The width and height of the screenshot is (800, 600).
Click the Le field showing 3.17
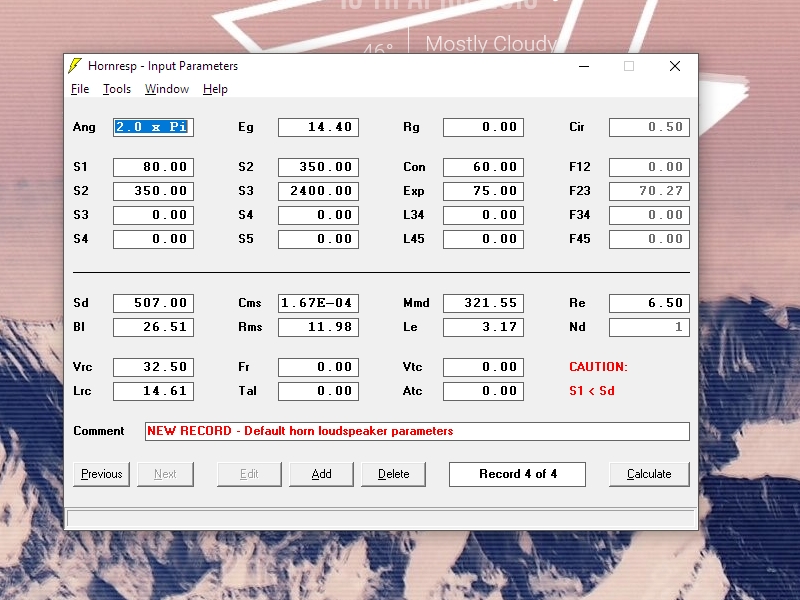click(483, 327)
